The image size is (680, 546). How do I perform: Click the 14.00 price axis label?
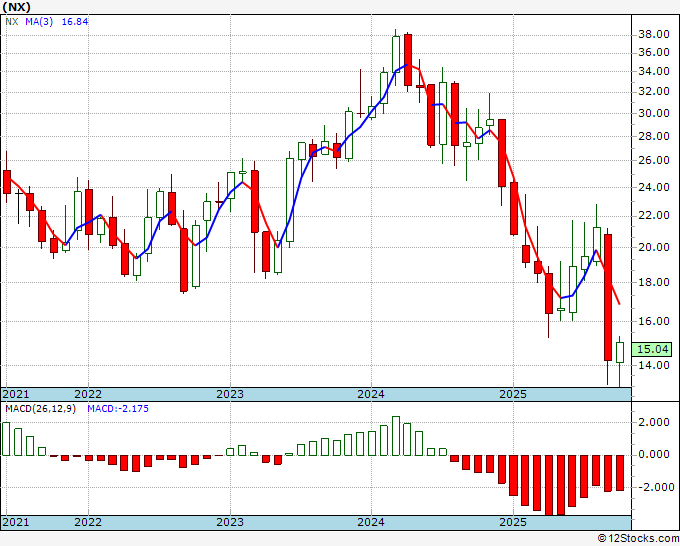coord(654,365)
